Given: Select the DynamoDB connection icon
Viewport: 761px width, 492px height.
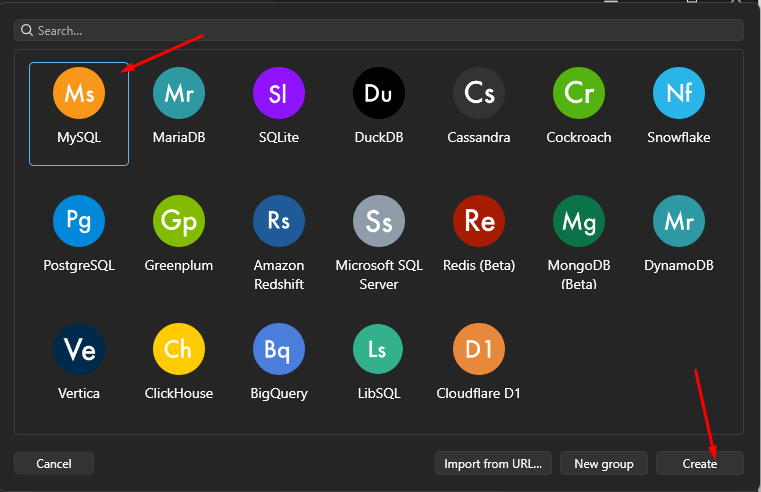Looking at the screenshot, I should tap(679, 221).
